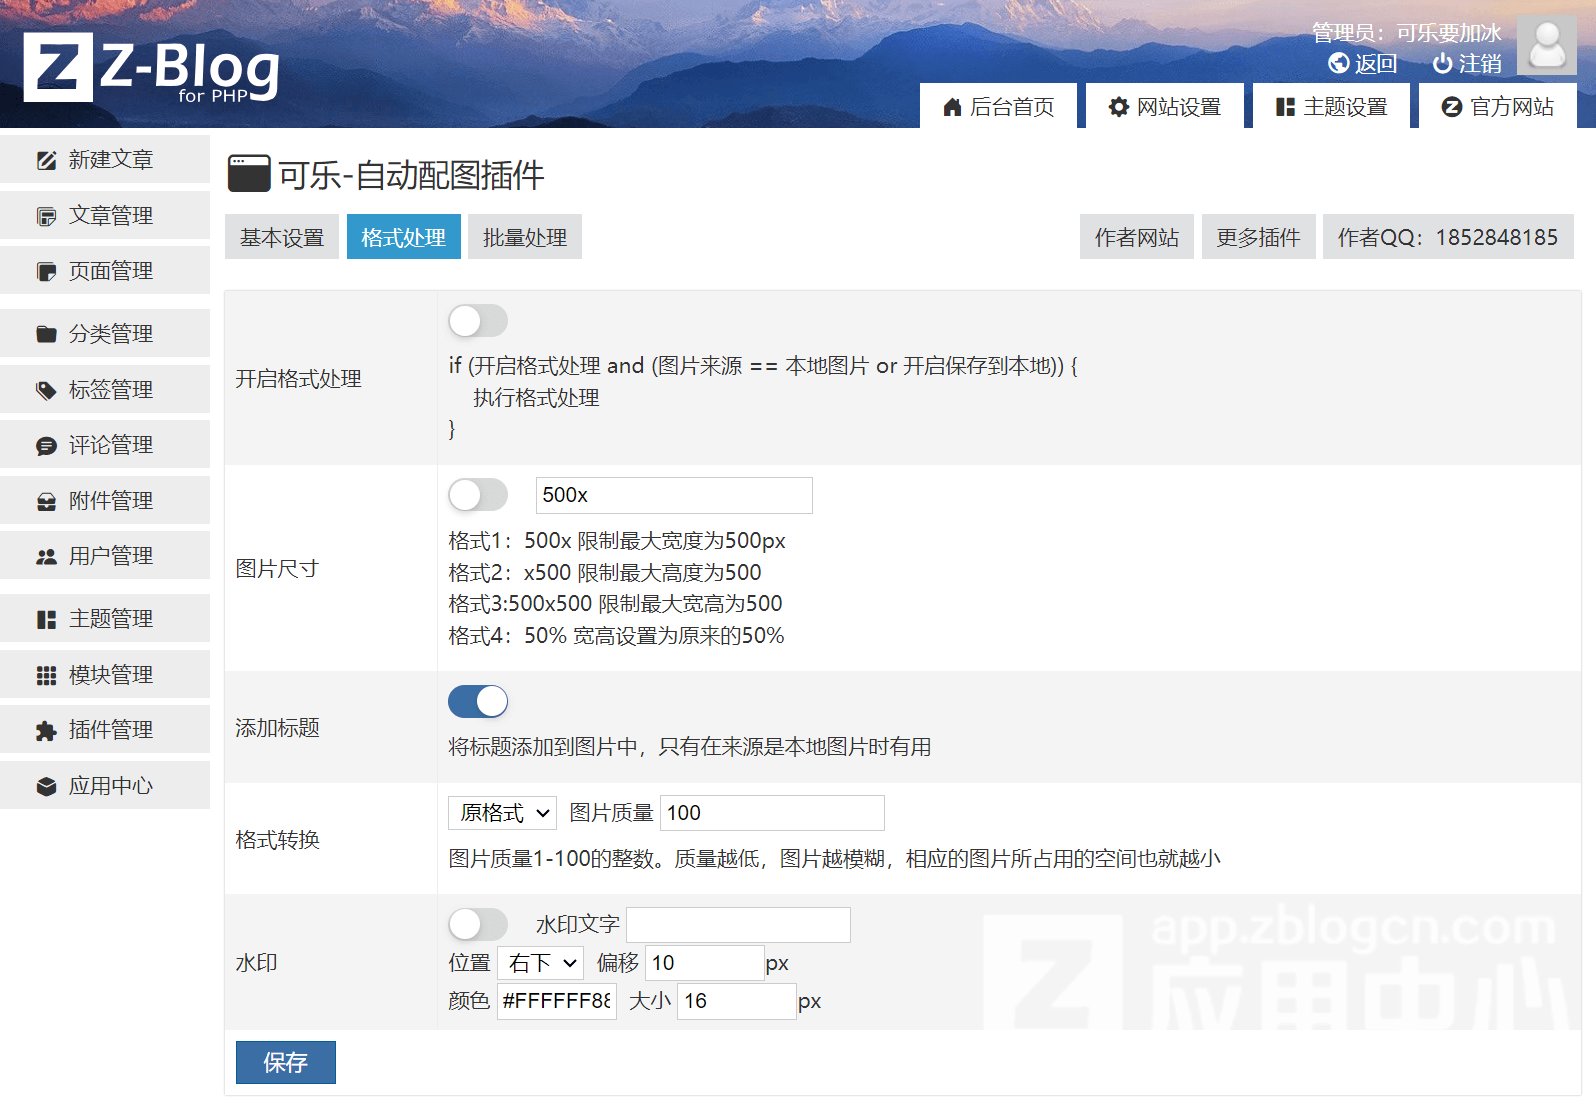Click the 用户管理 users icon

pyautogui.click(x=46, y=556)
